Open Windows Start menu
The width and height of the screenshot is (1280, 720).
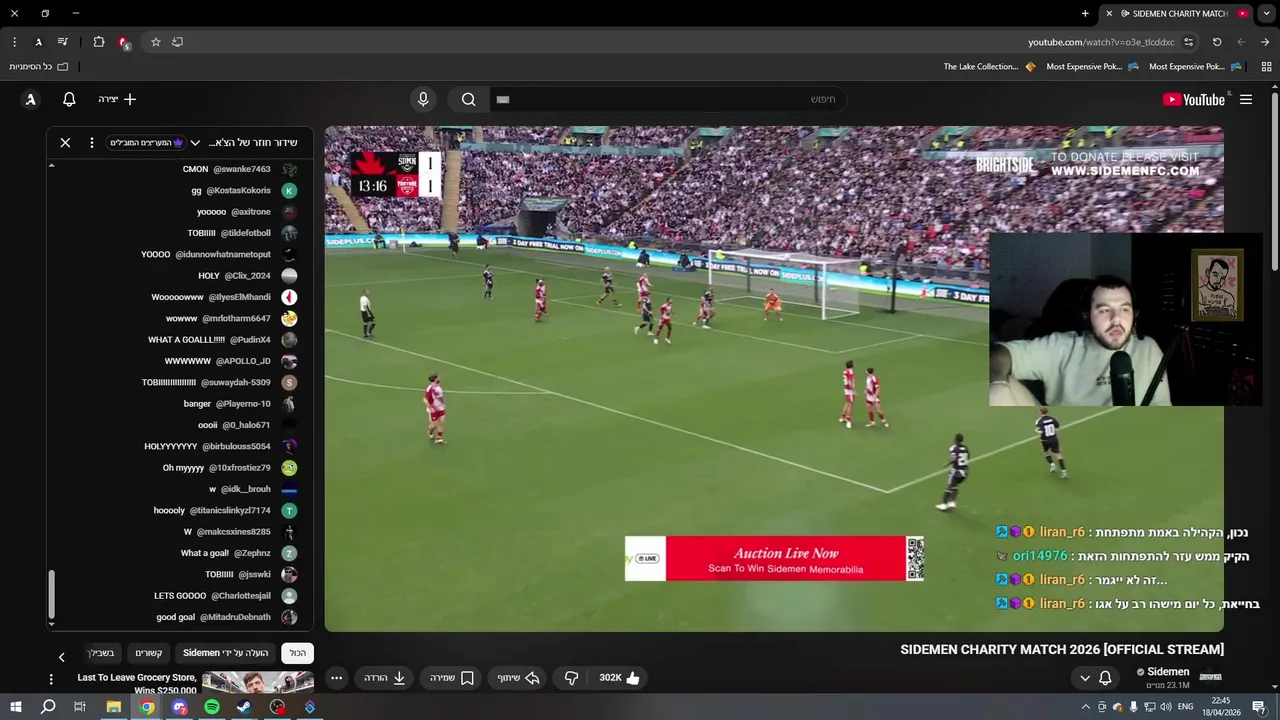point(15,707)
